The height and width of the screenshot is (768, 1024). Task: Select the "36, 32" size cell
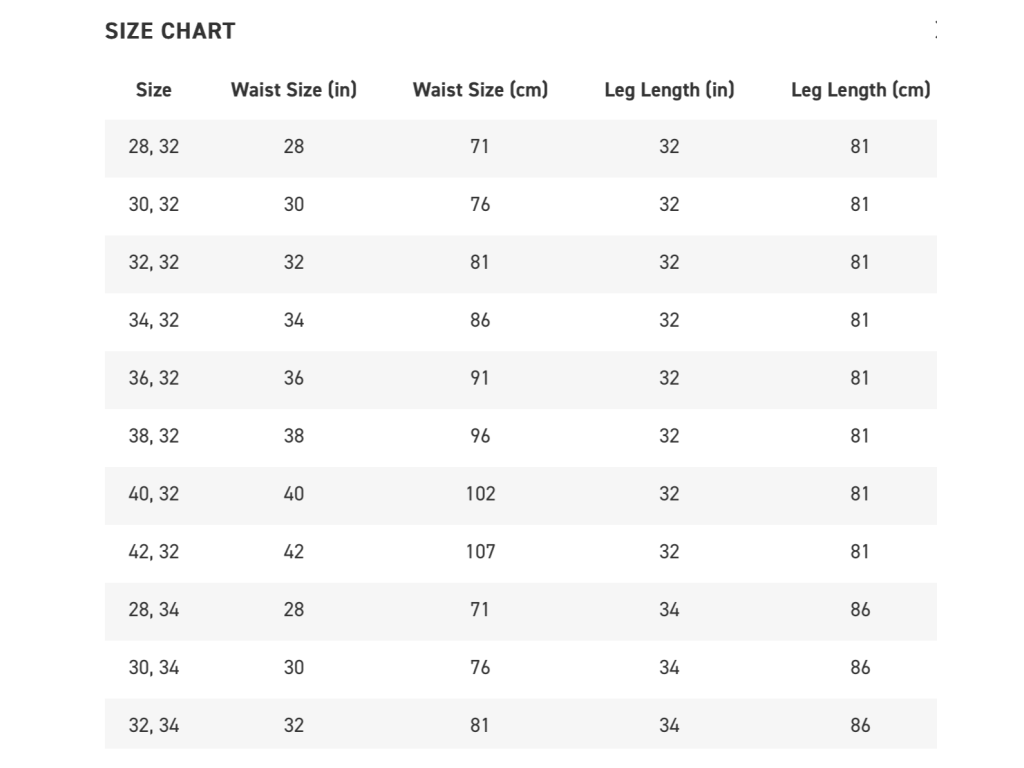154,379
